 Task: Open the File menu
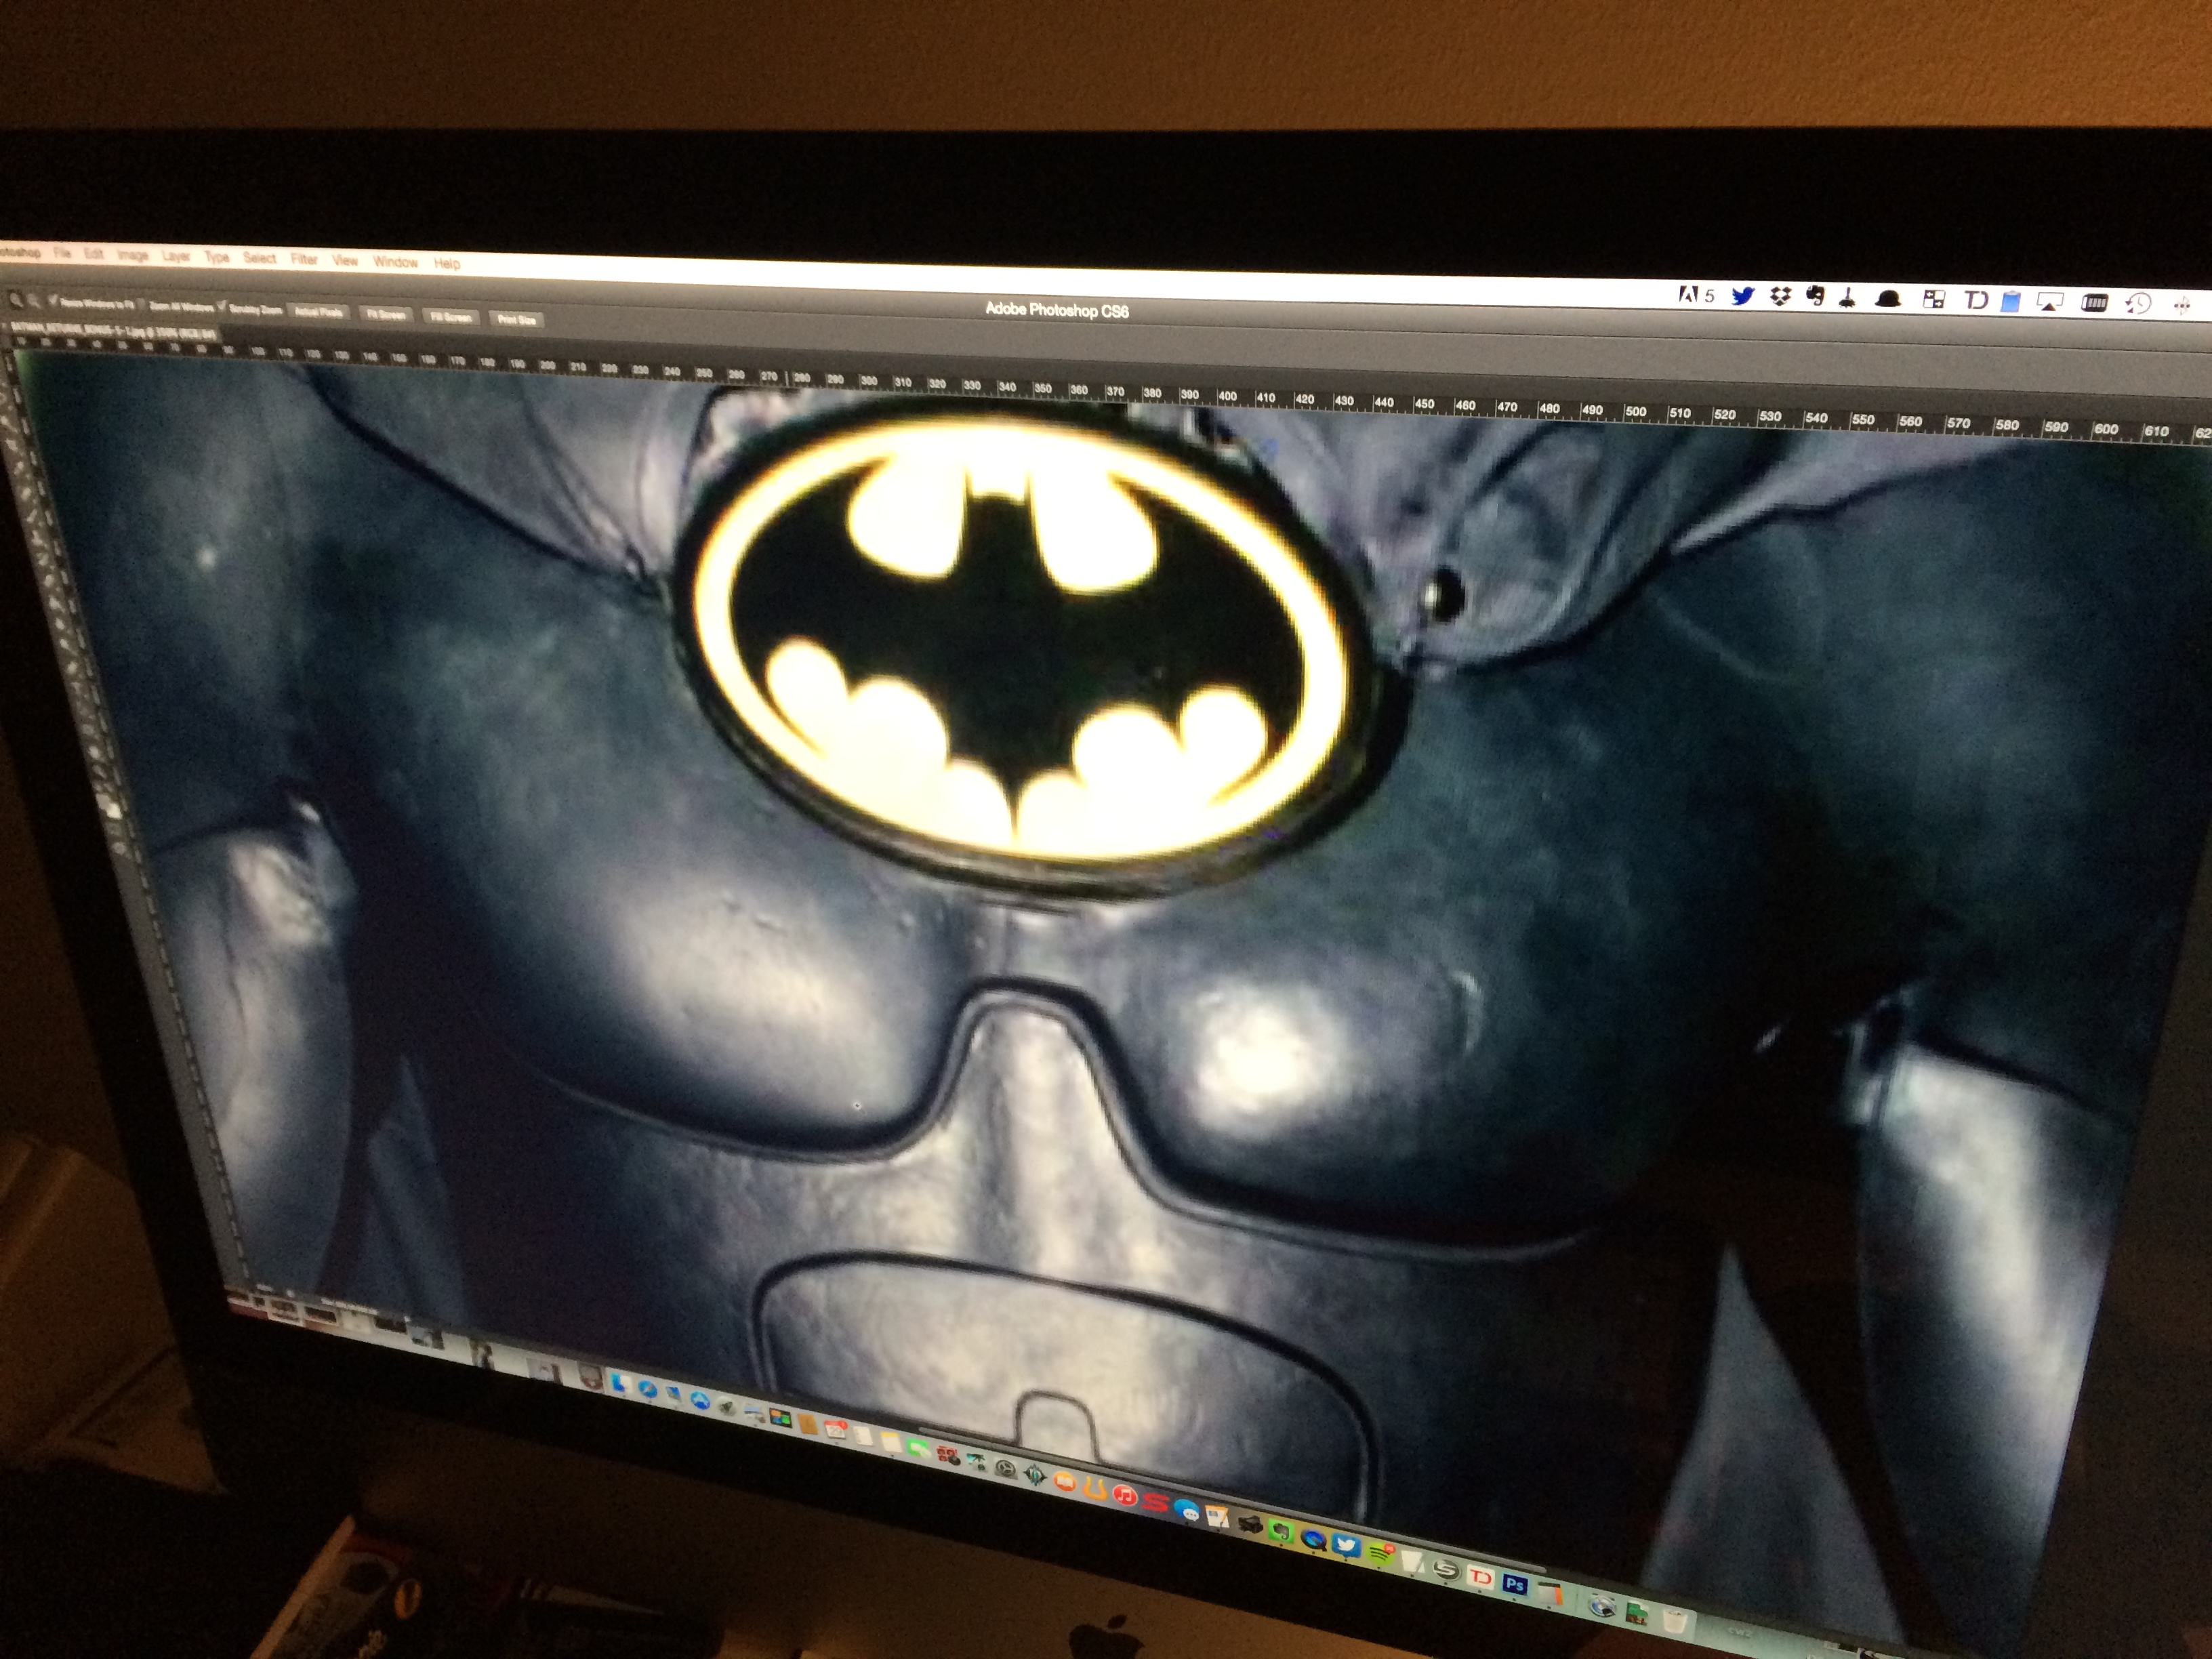(x=62, y=254)
